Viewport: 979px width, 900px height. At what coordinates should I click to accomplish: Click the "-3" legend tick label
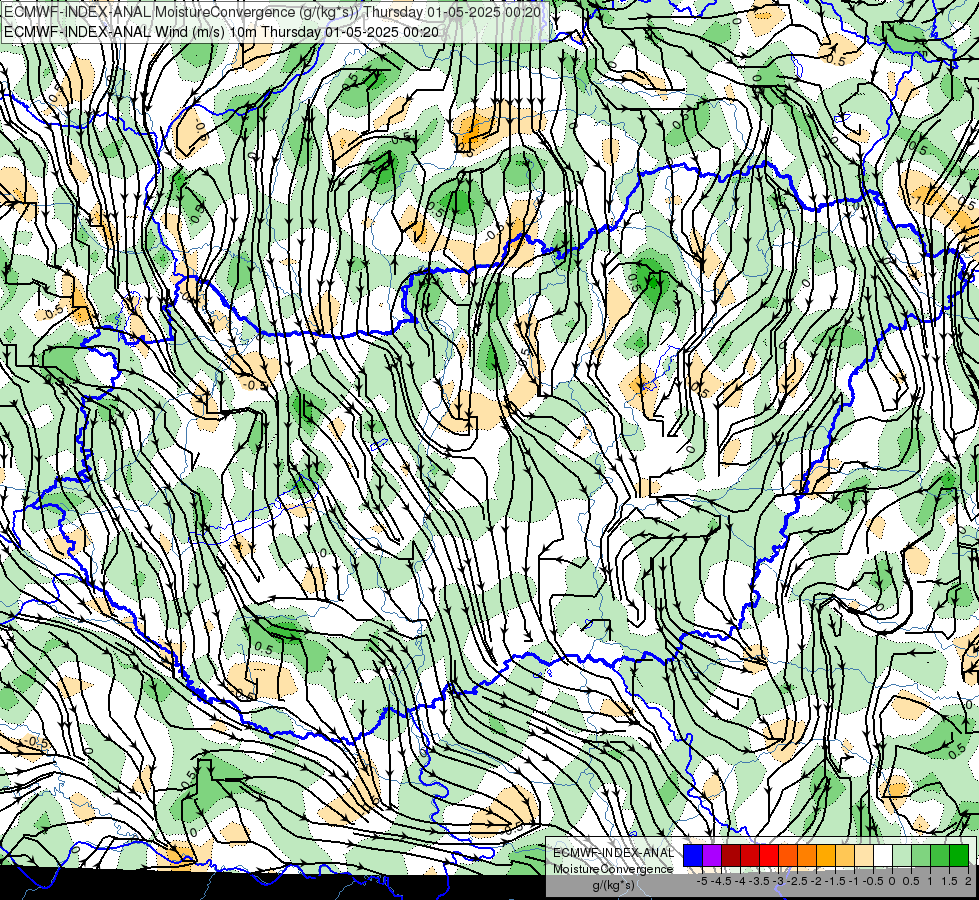tap(778, 881)
